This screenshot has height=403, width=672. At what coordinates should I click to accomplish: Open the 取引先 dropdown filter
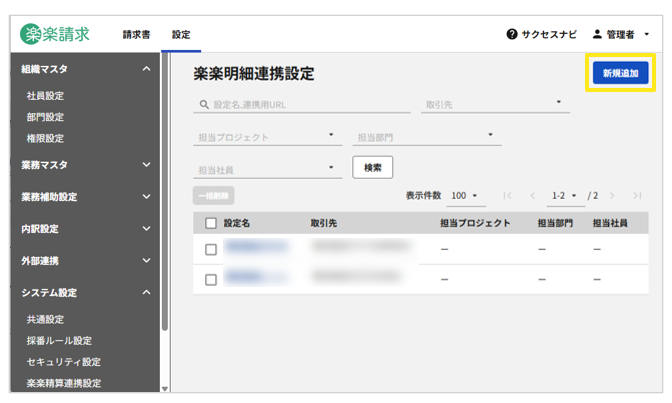tap(495, 104)
